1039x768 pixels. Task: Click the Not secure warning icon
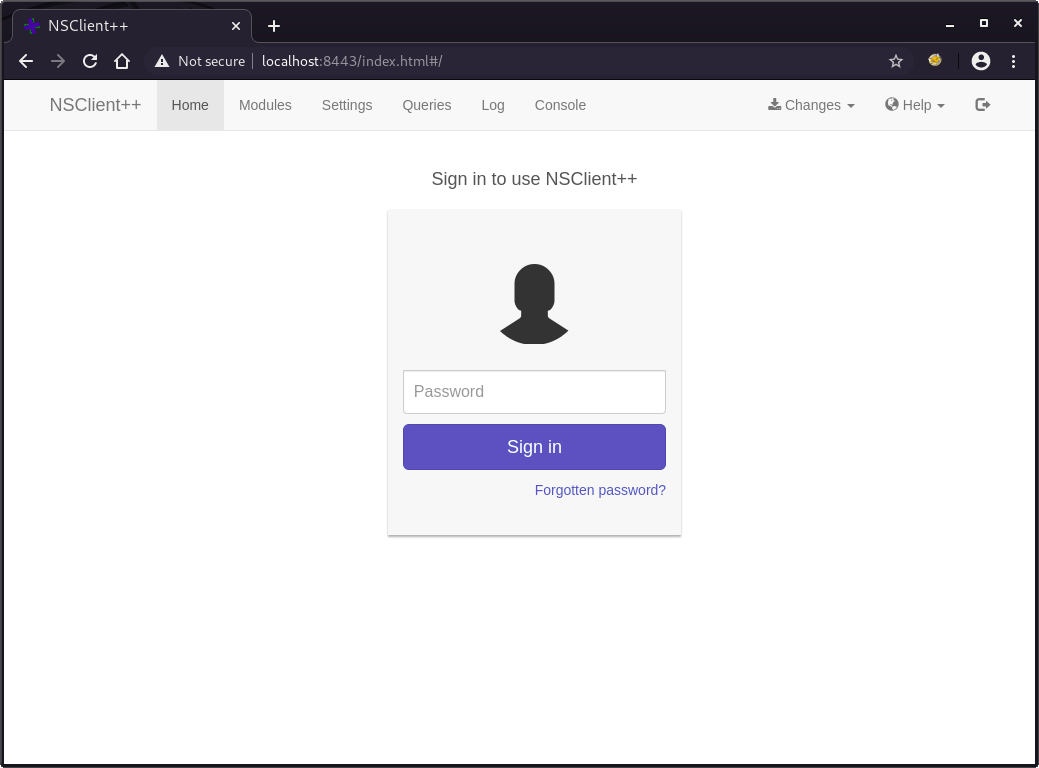[x=162, y=61]
